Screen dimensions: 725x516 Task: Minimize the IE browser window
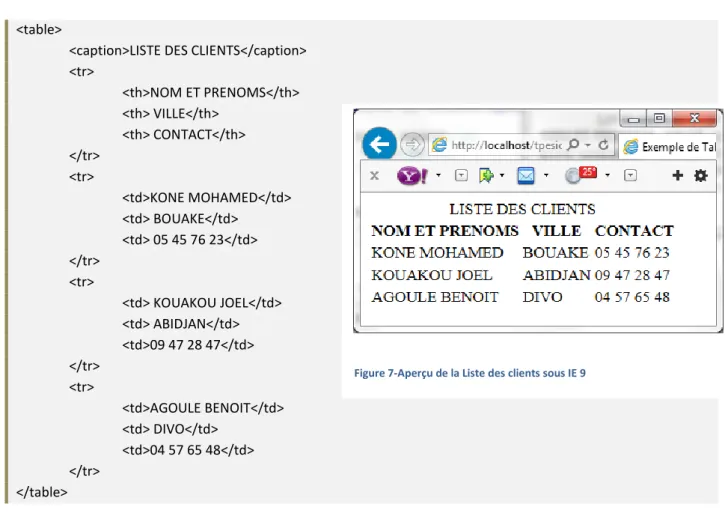[x=633, y=119]
